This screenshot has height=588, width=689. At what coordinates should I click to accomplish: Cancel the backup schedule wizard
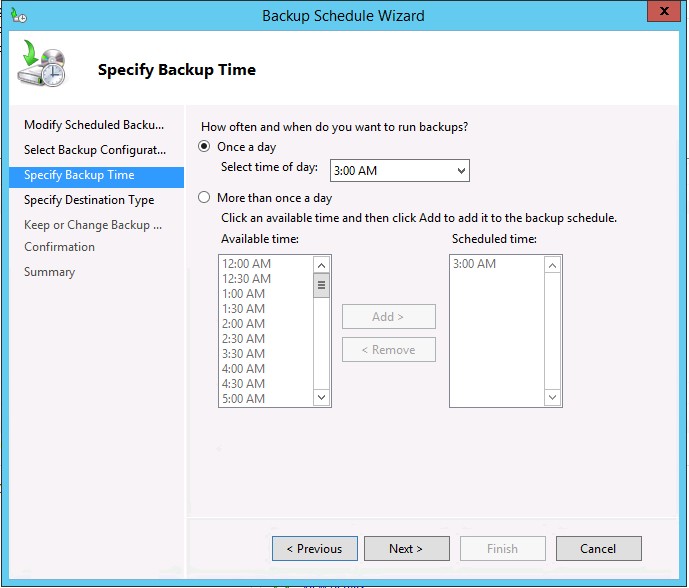point(598,548)
